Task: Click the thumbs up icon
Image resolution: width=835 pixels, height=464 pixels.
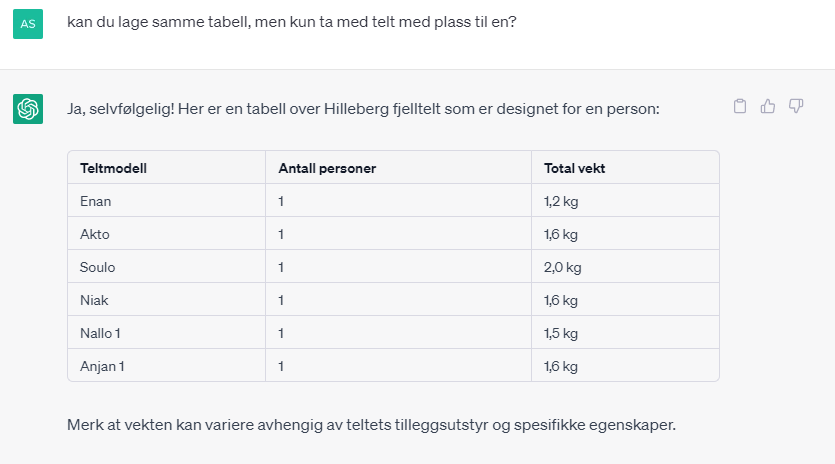Action: 768,106
